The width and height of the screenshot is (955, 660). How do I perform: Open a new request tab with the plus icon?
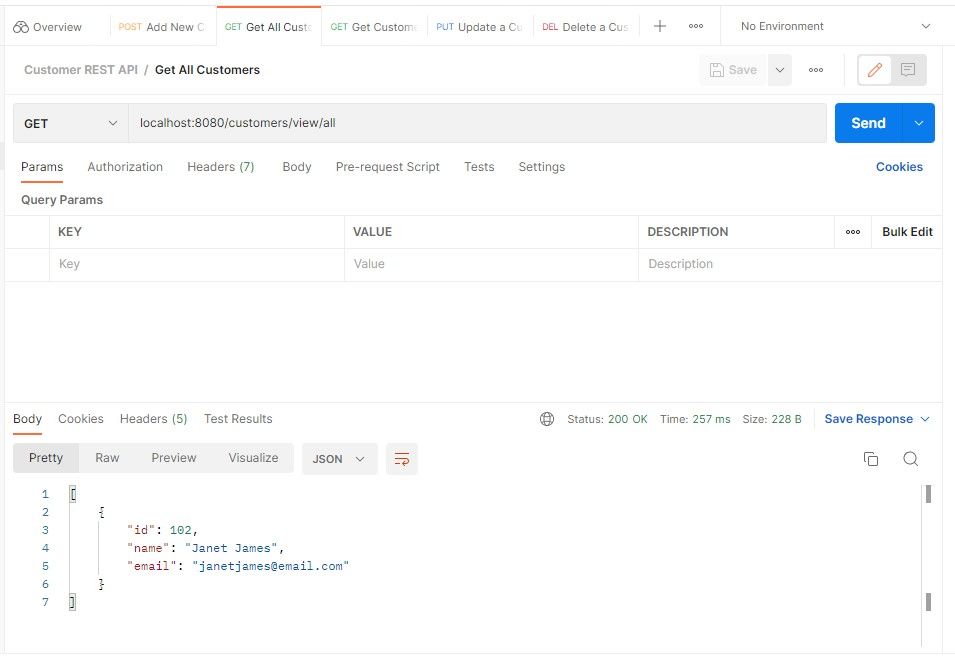point(659,25)
